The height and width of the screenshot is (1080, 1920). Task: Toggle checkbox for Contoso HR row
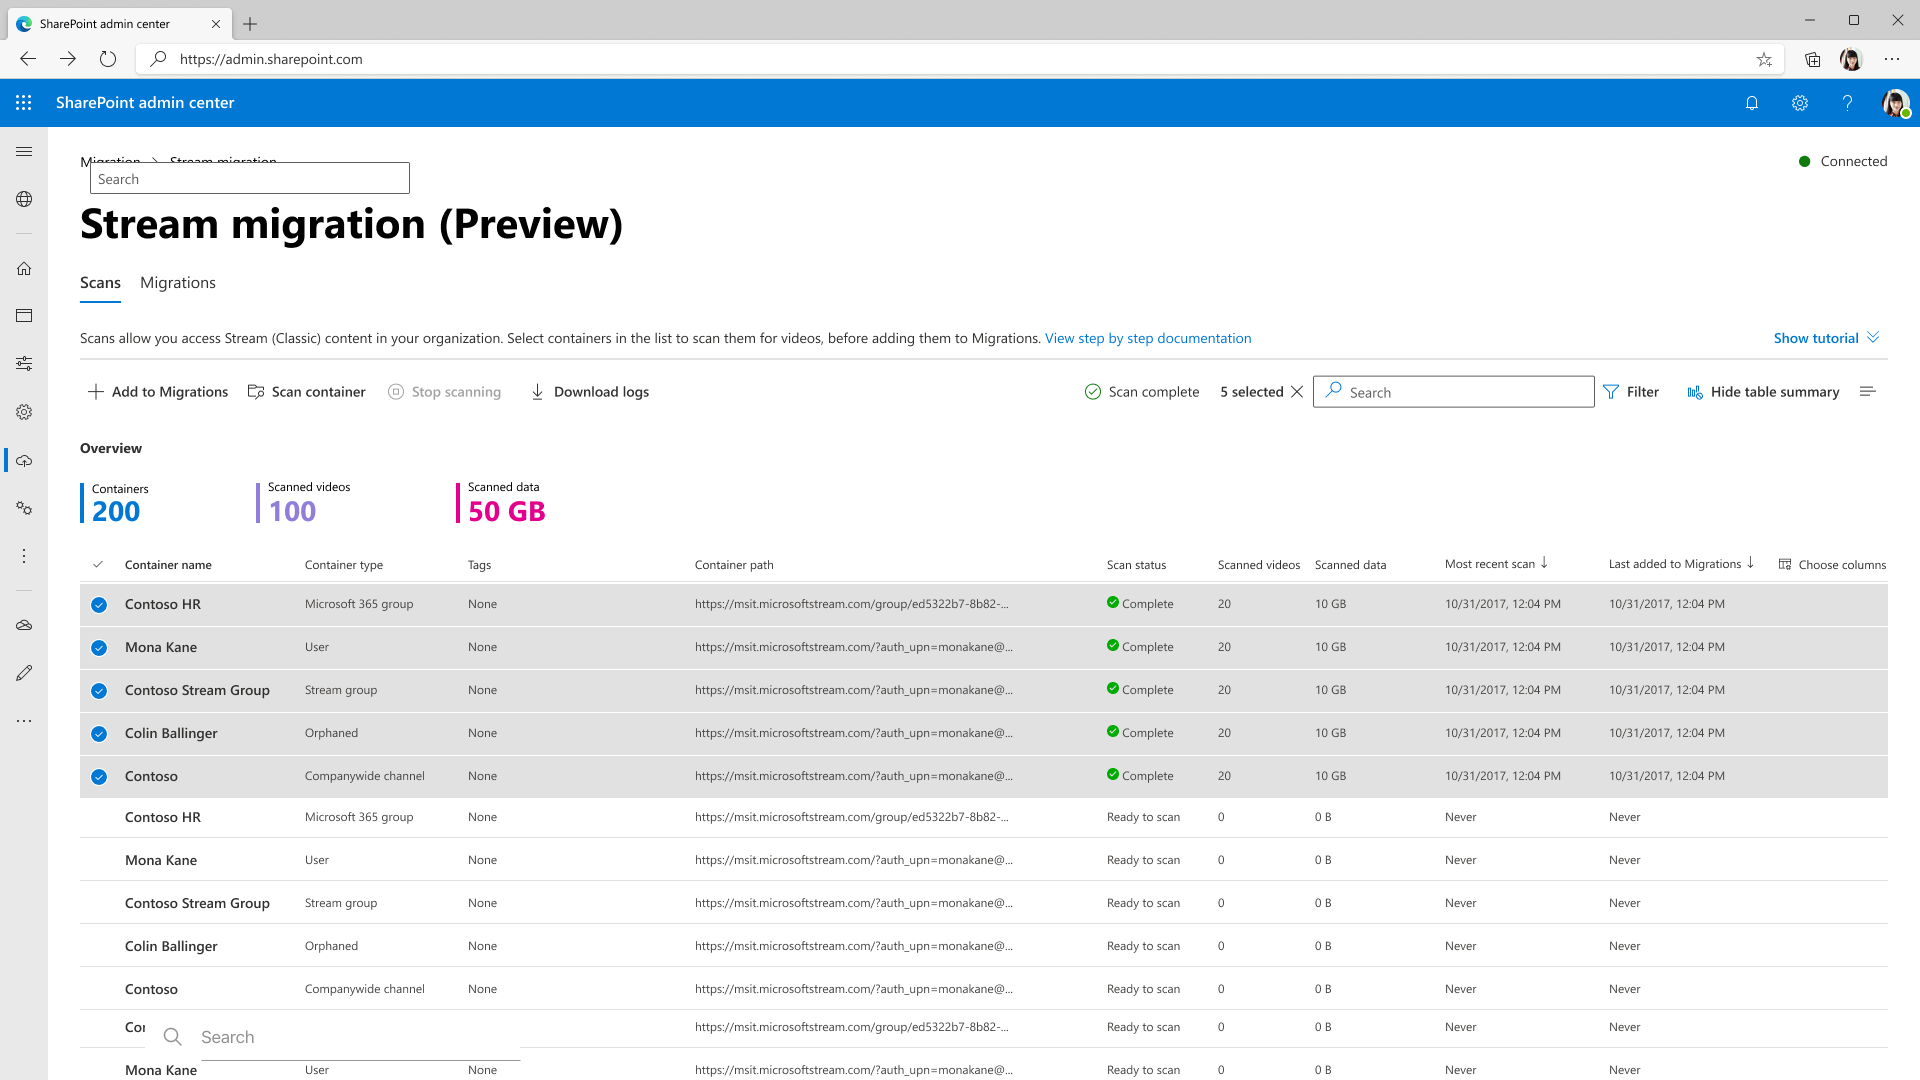98,604
